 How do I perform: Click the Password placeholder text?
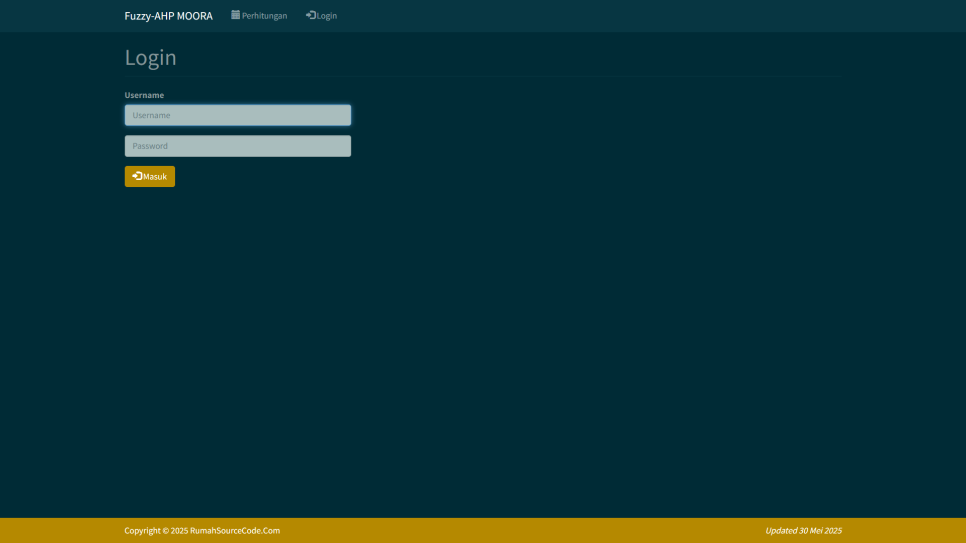click(150, 146)
